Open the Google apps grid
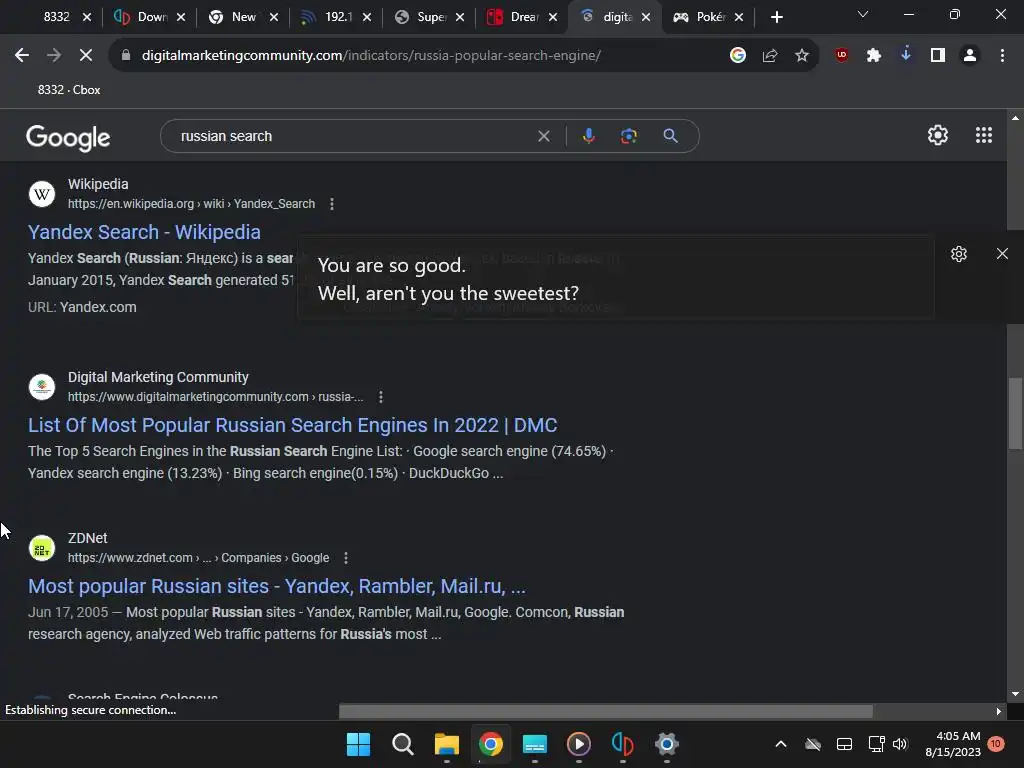Image resolution: width=1024 pixels, height=768 pixels. (x=984, y=135)
